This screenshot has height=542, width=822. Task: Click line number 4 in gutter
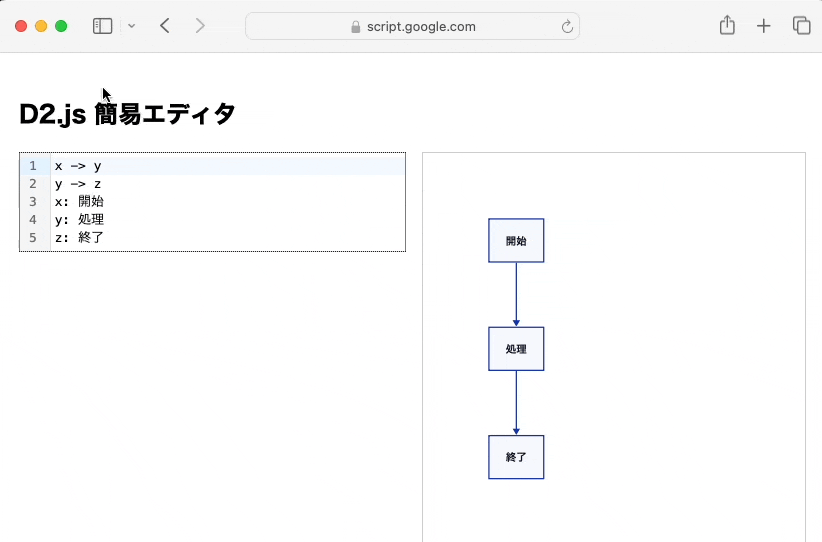click(x=33, y=220)
